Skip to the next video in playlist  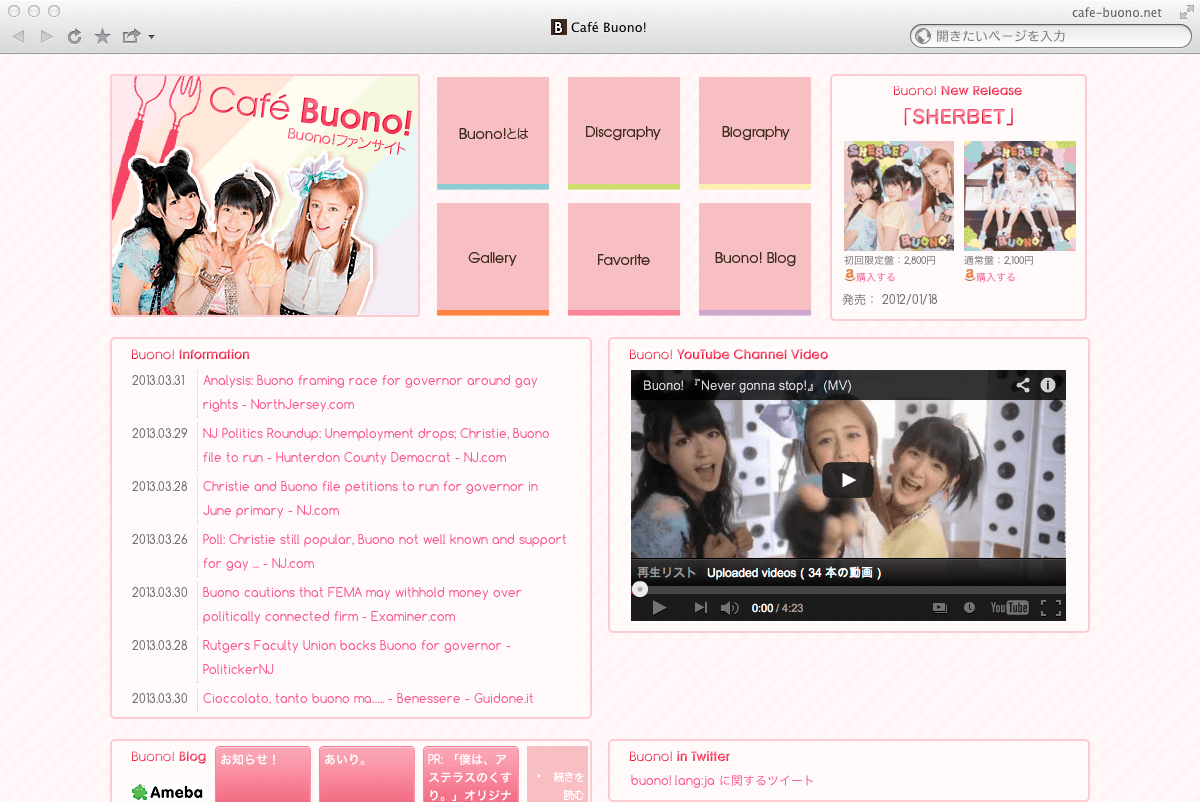point(700,608)
